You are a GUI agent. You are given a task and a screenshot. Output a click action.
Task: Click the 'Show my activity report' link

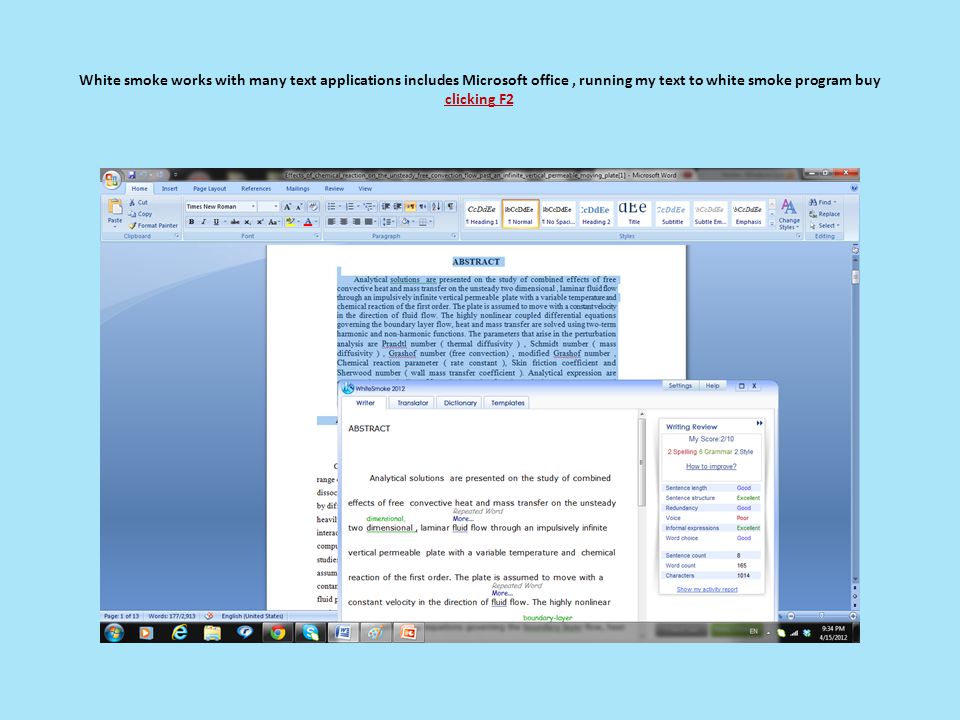coord(707,590)
